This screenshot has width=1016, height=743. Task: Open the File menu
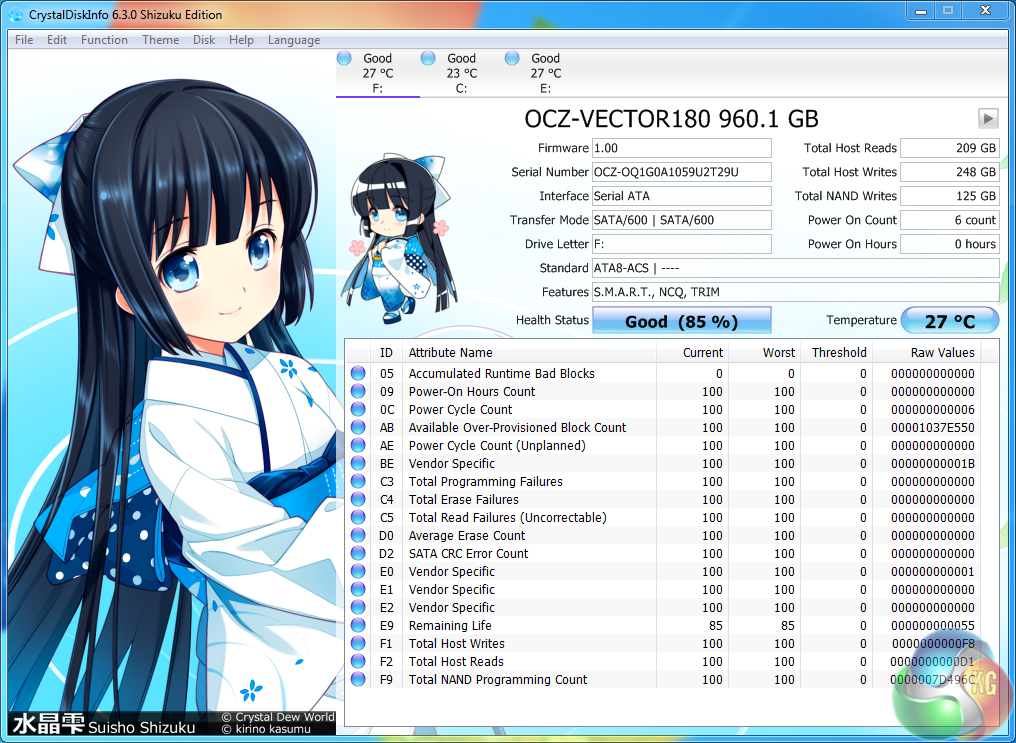point(24,40)
